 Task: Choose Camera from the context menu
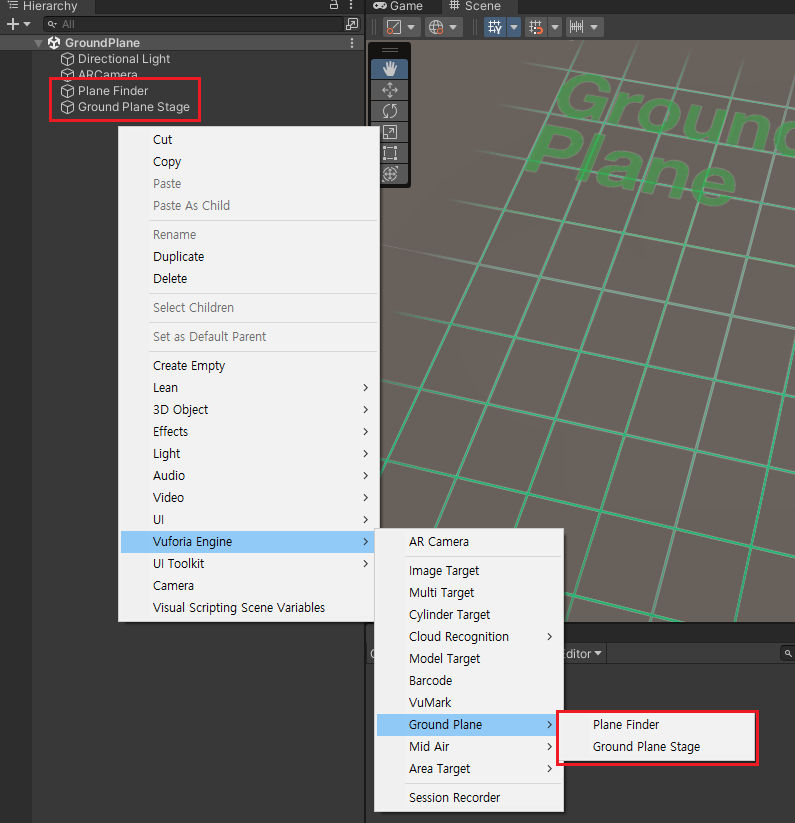247,586
